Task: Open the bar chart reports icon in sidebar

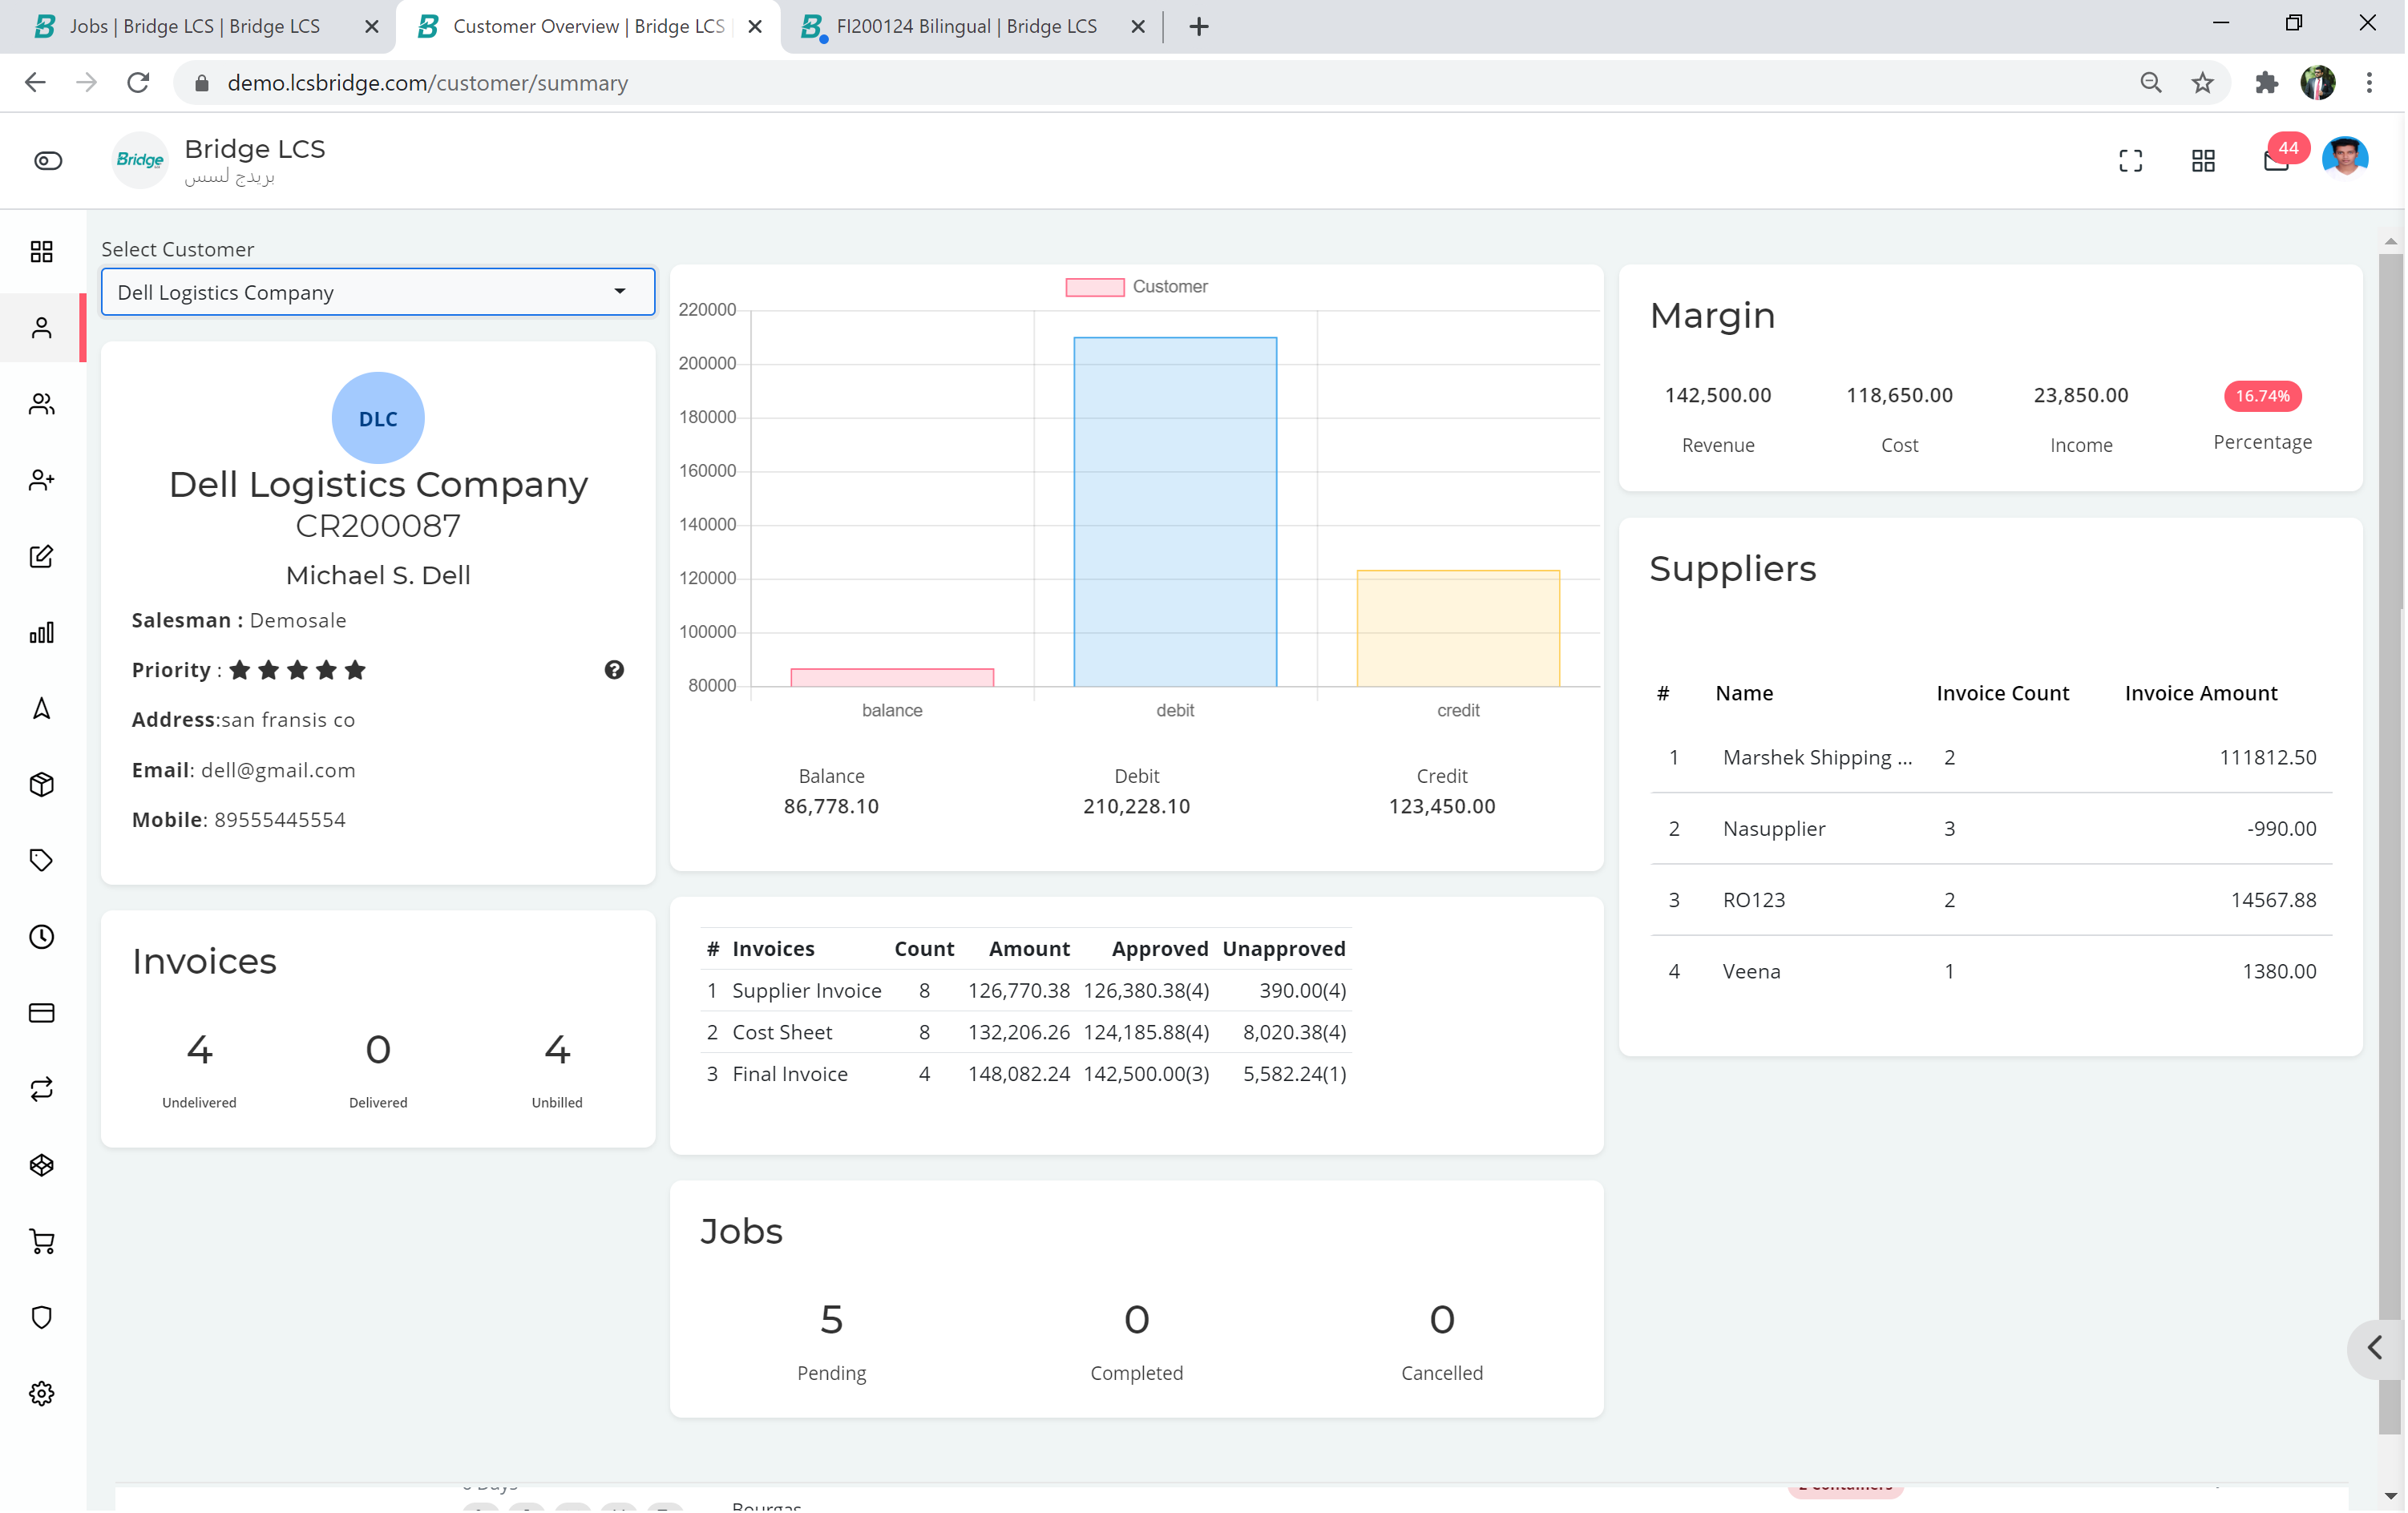Action: (x=42, y=633)
